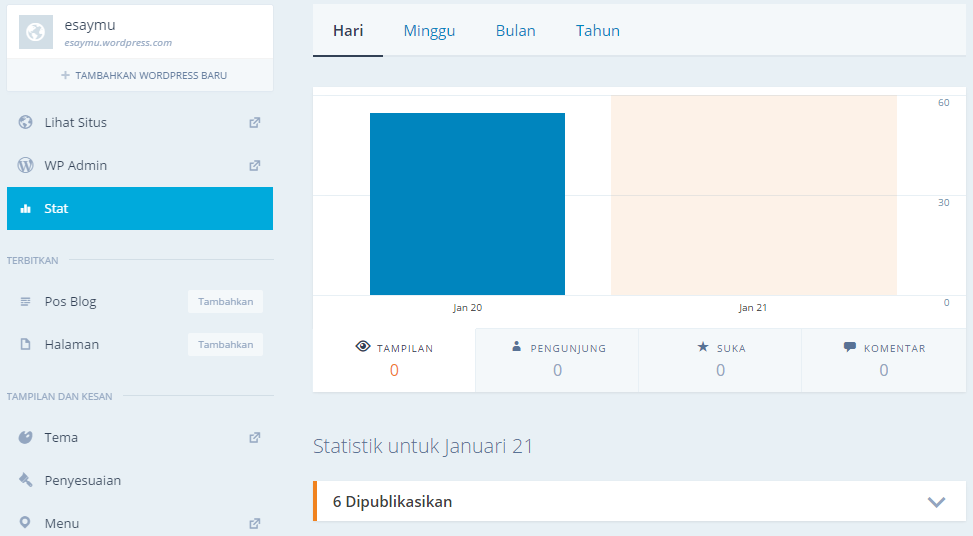Click the posts list icon beside Pos Blog

click(25, 302)
